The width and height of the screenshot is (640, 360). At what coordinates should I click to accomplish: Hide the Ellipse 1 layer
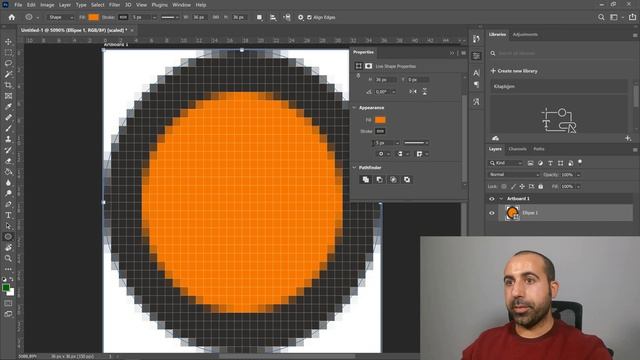(x=491, y=213)
